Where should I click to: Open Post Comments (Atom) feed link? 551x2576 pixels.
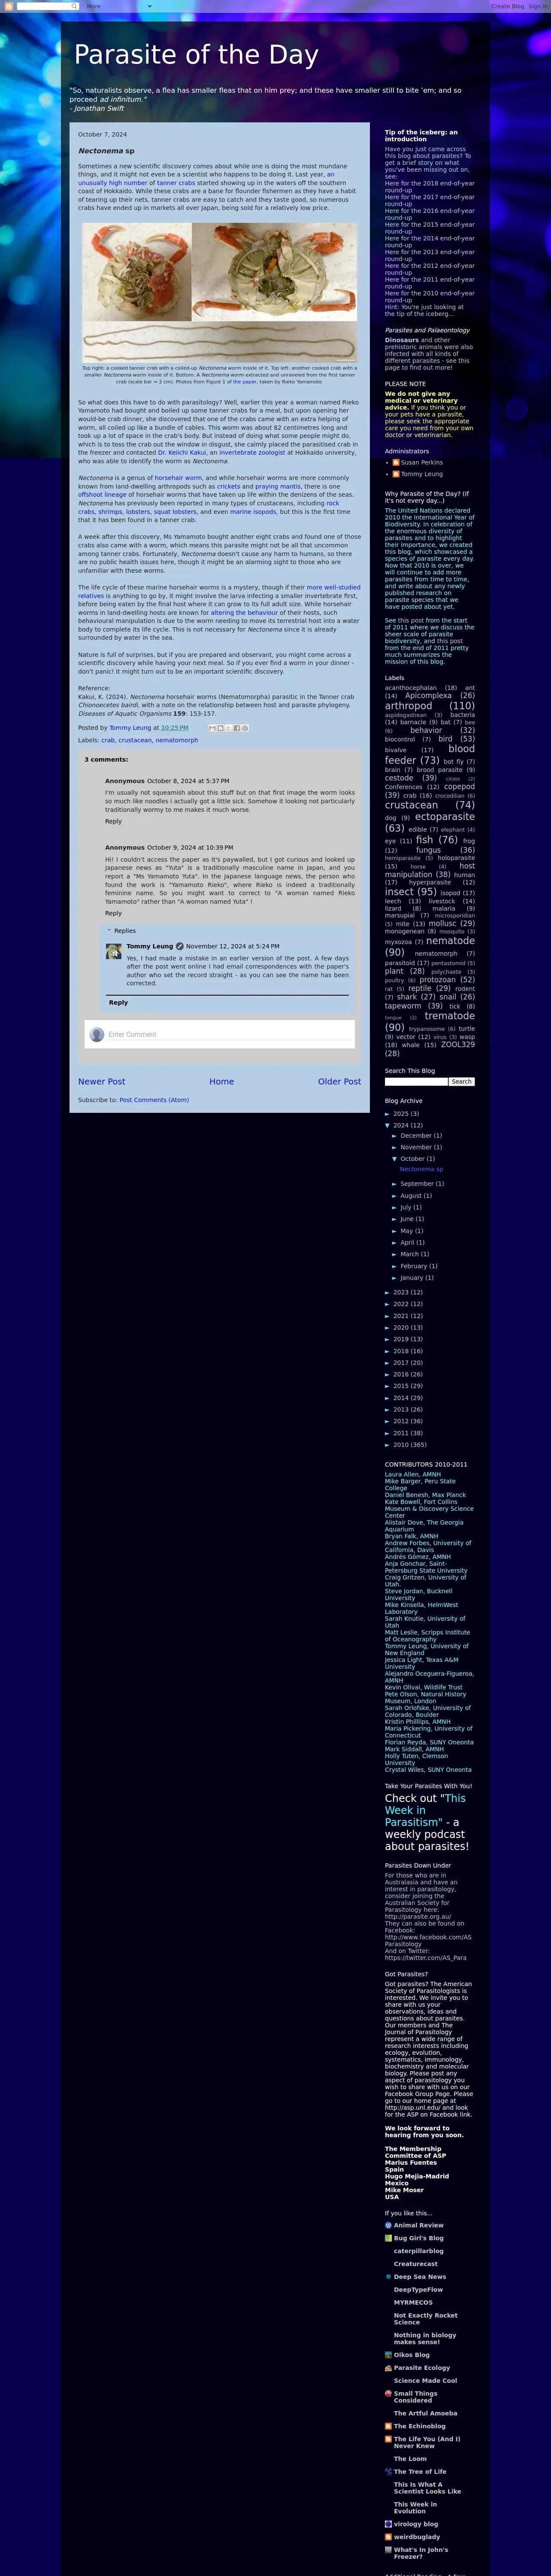pyautogui.click(x=154, y=1100)
